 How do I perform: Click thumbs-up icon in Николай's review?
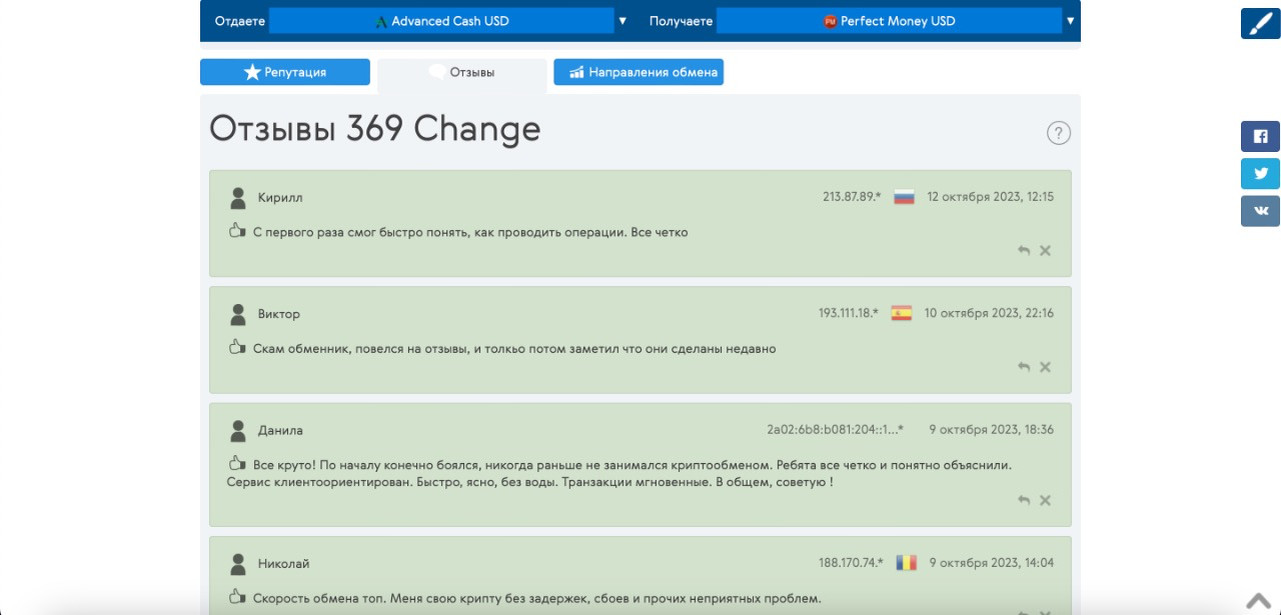[x=237, y=597]
